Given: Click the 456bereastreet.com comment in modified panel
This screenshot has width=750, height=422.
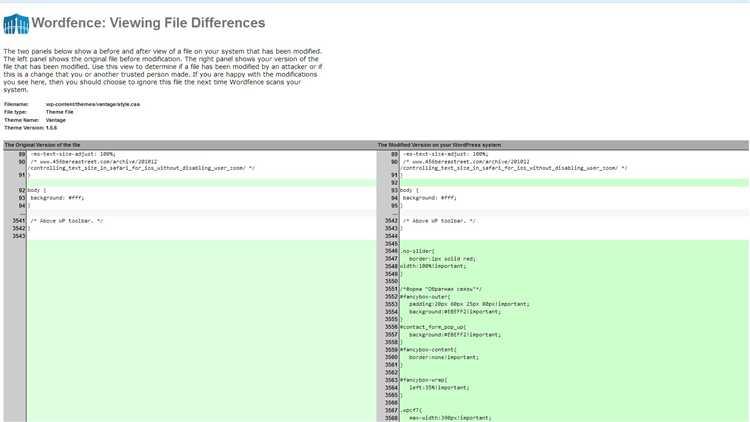Looking at the screenshot, I should 514,165.
